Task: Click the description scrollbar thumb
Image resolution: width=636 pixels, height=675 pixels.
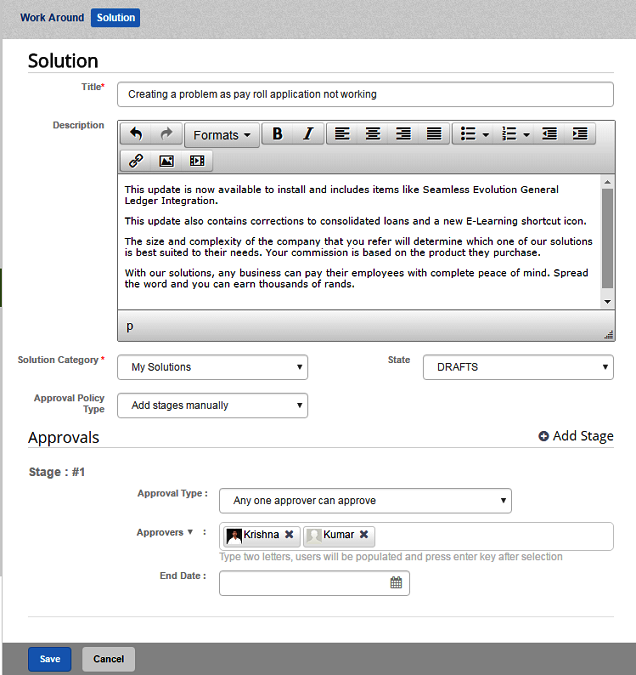Action: 608,238
